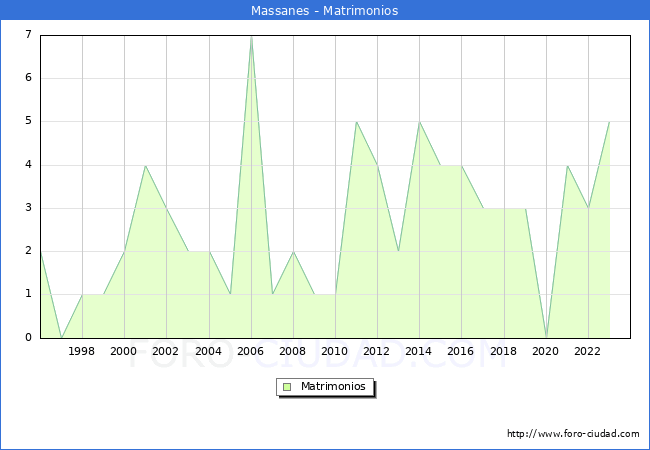Select the 2018 x-axis label

504,351
